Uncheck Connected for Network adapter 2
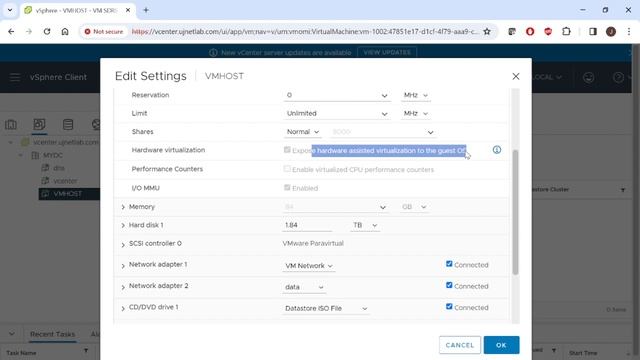The height and width of the screenshot is (360, 640). click(x=449, y=285)
